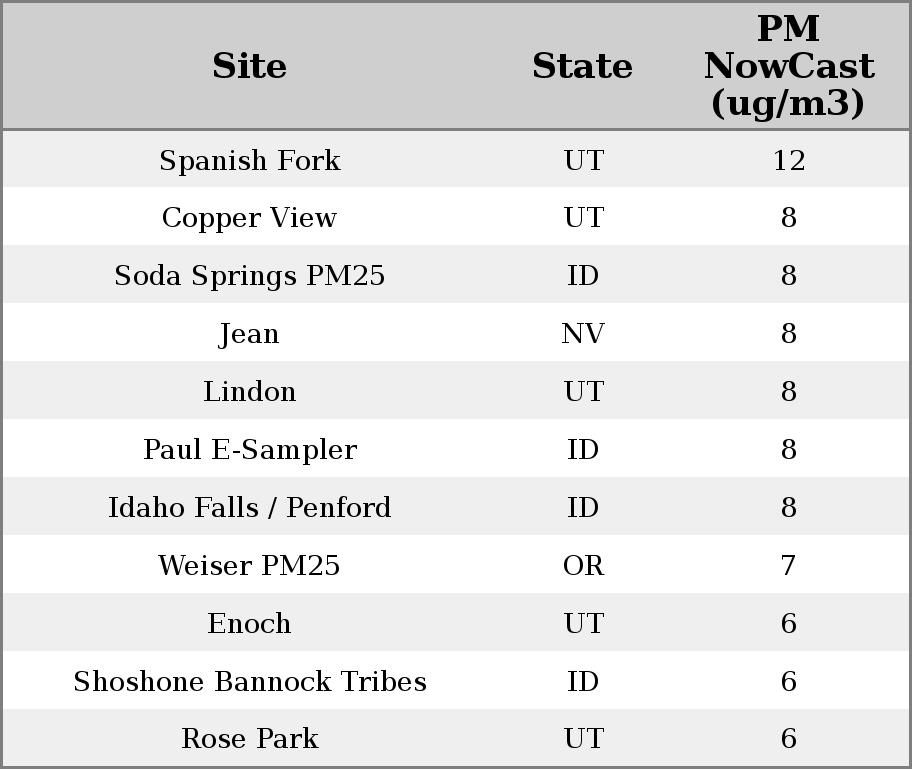
Task: Click the Rose Park site name
Action: [x=250, y=739]
